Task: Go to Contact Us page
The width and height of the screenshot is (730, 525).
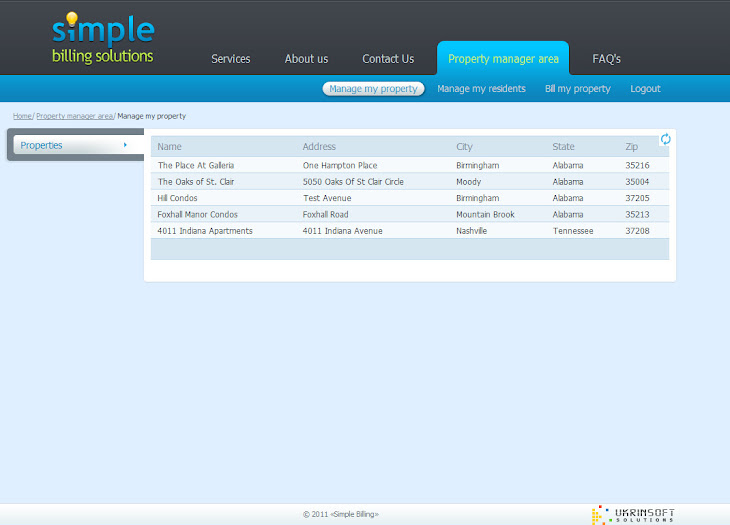Action: (388, 59)
